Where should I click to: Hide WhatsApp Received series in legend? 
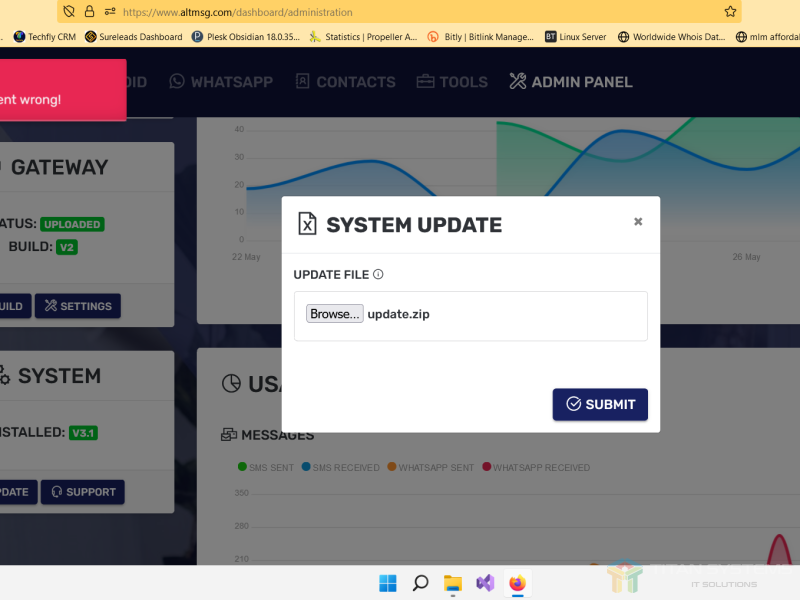(x=536, y=467)
